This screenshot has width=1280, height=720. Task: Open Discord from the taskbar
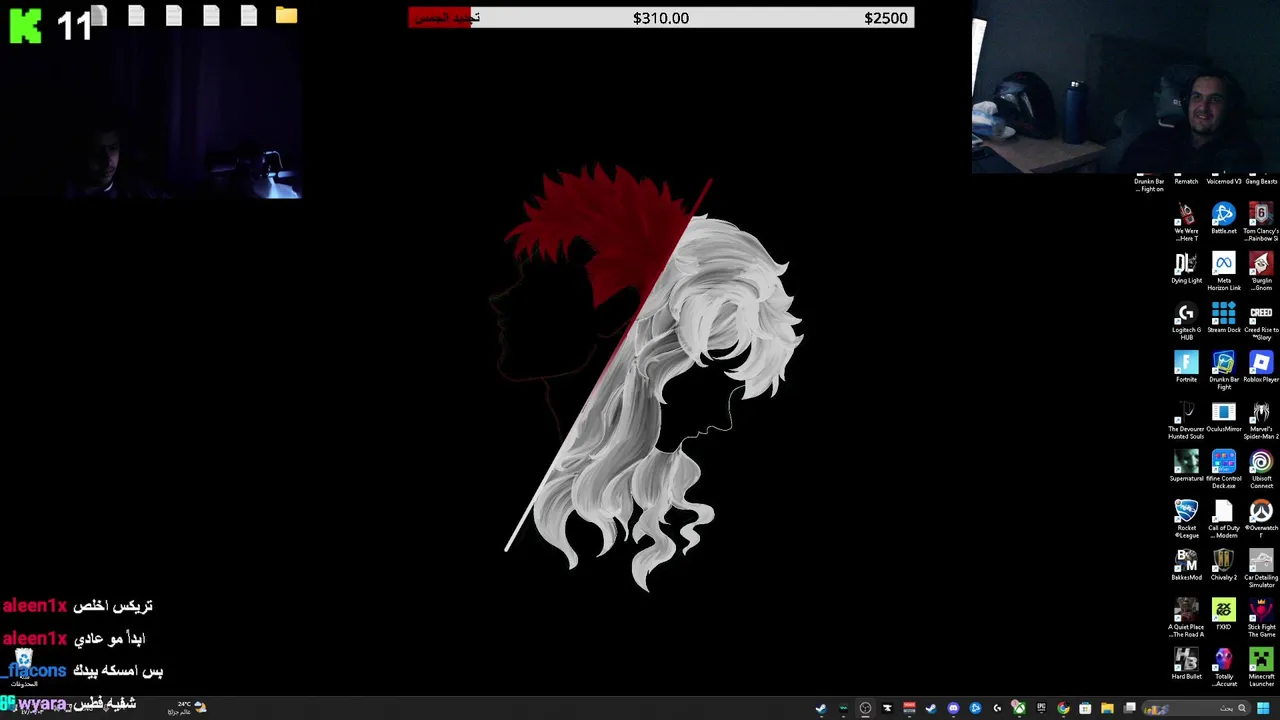pos(953,708)
